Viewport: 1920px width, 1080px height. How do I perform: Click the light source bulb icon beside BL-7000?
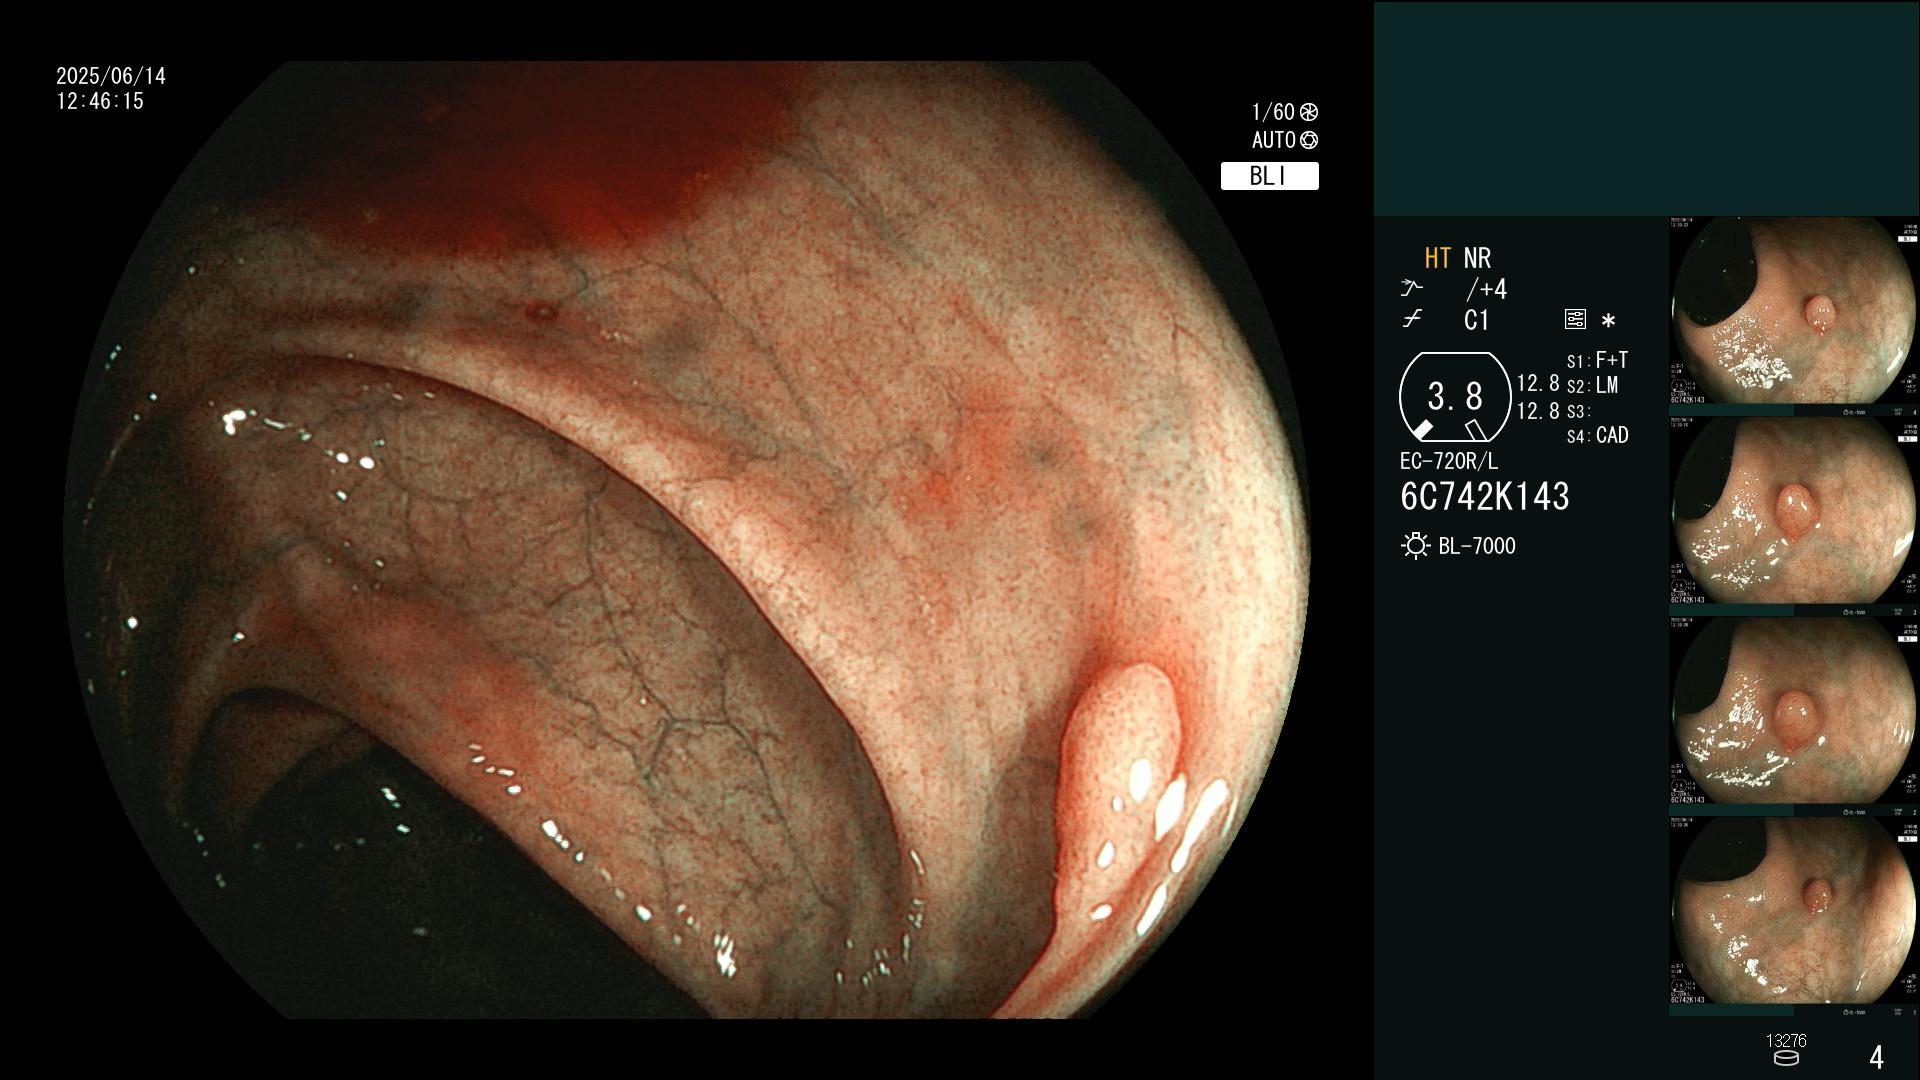[1416, 546]
